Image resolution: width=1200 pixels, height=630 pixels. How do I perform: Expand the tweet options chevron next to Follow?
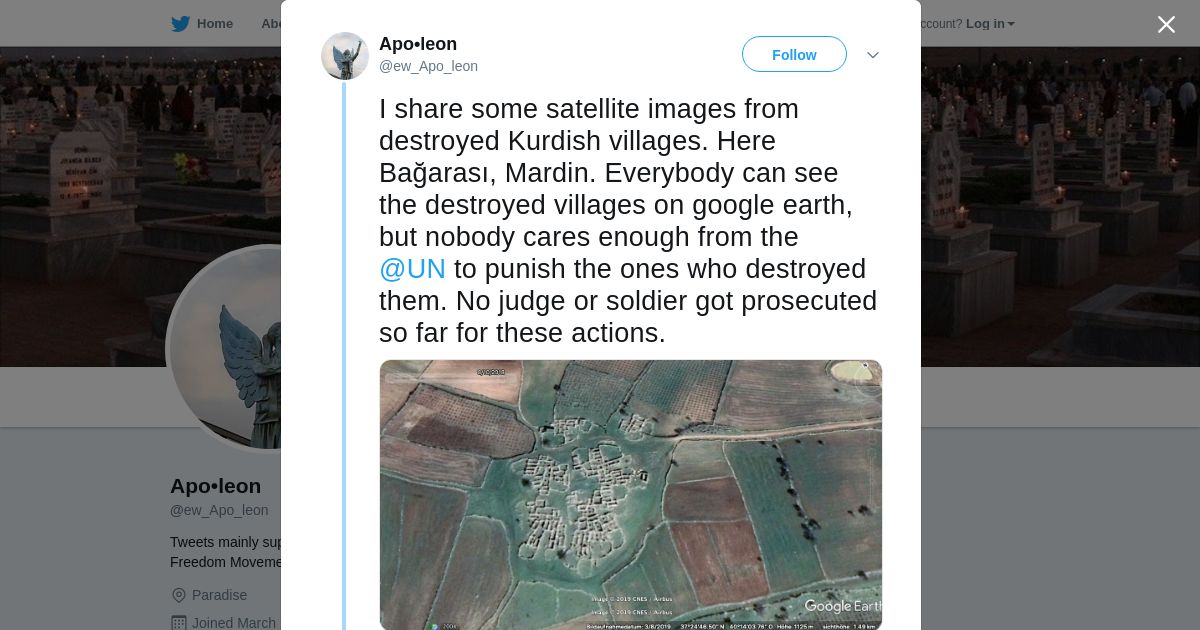pos(873,55)
